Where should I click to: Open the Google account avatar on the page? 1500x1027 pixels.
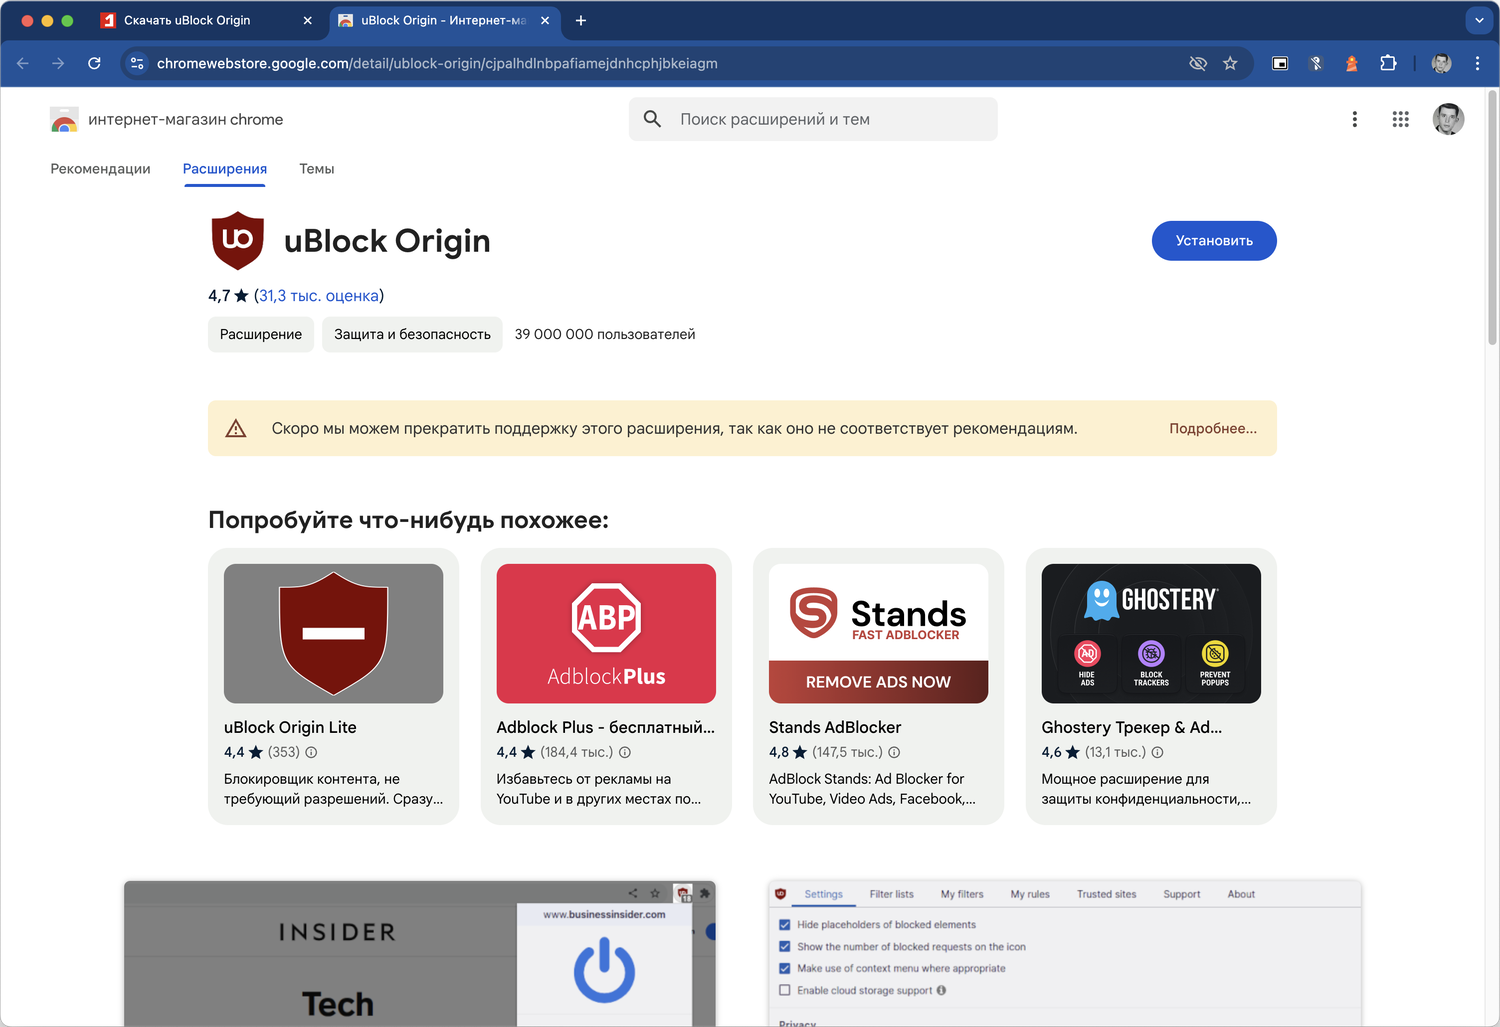(1448, 119)
